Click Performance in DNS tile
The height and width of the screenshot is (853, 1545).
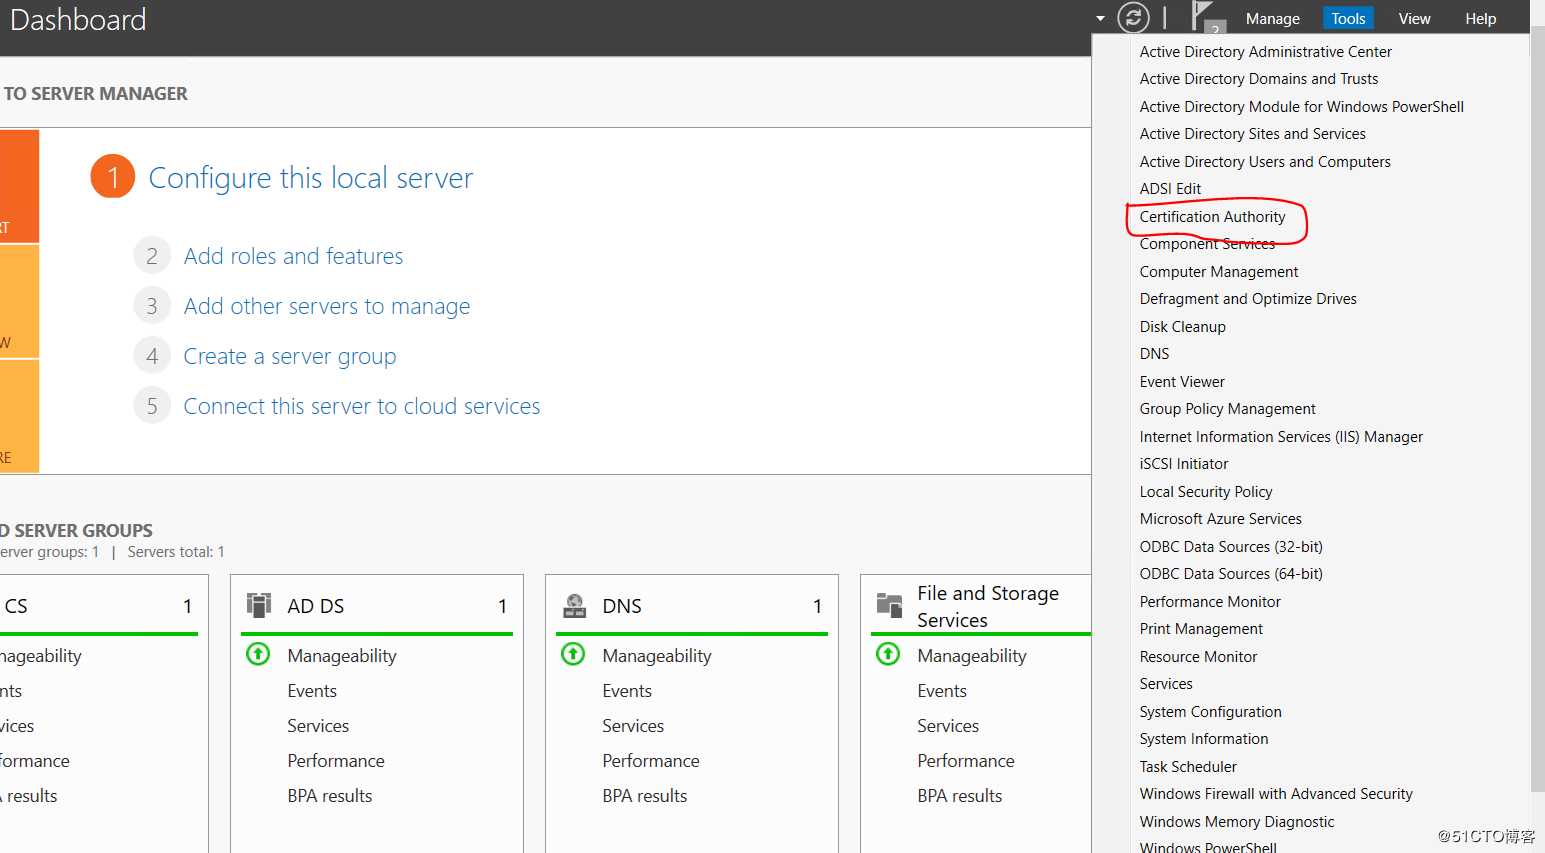pyautogui.click(x=651, y=761)
